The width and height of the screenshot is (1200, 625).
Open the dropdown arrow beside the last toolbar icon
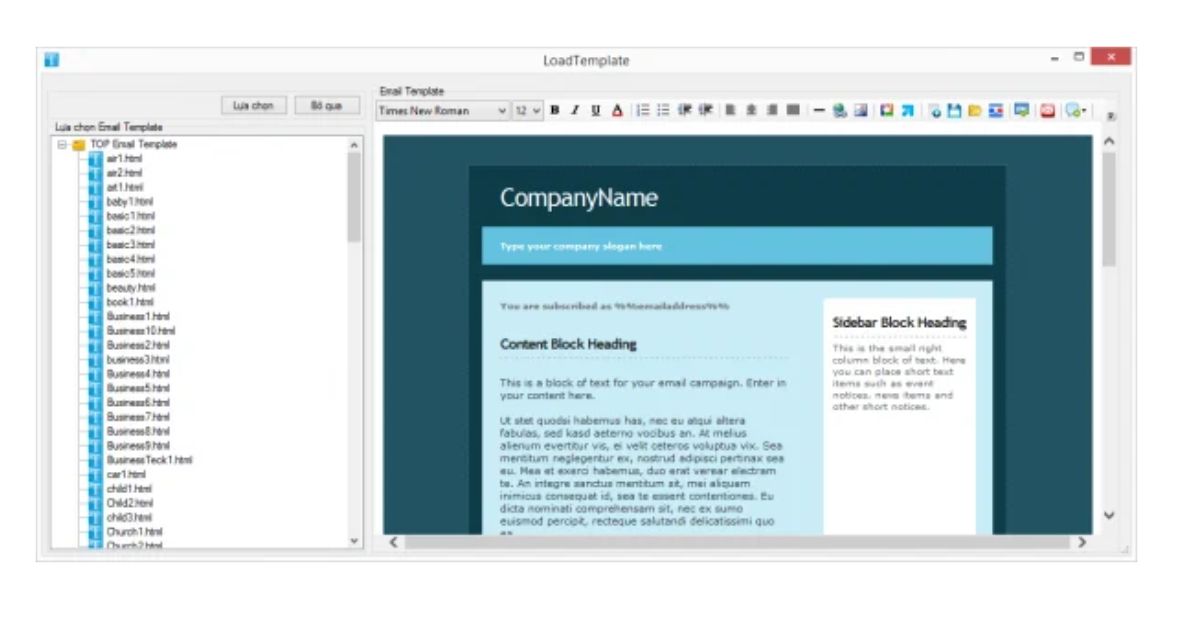point(1085,111)
